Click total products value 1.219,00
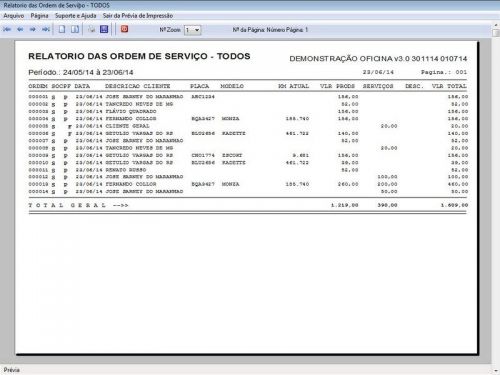The height and width of the screenshot is (375, 500). tap(345, 205)
